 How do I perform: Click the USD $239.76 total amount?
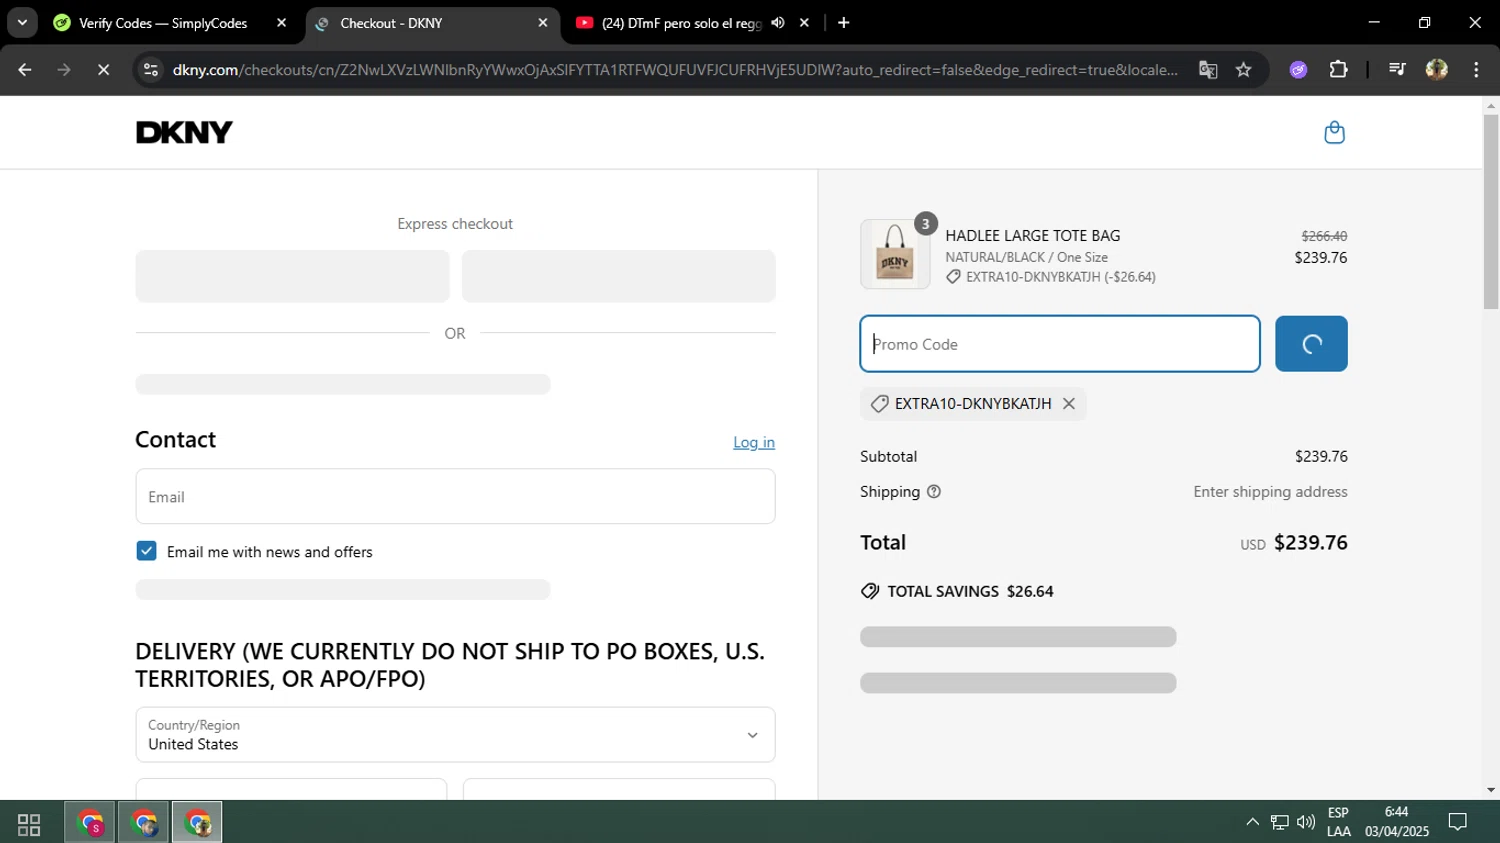(x=1294, y=543)
